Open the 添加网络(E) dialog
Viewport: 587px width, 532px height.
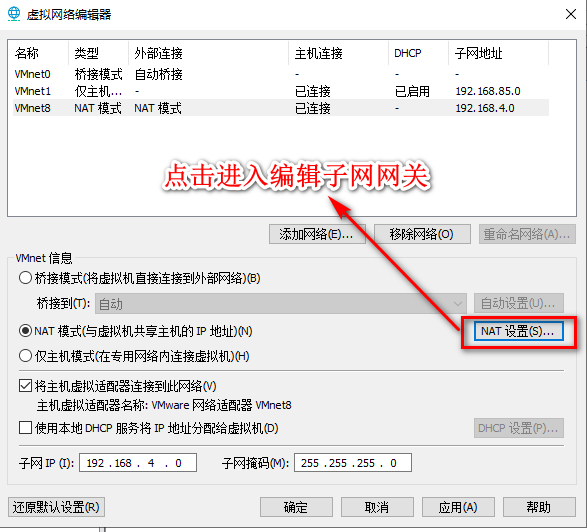coord(317,234)
